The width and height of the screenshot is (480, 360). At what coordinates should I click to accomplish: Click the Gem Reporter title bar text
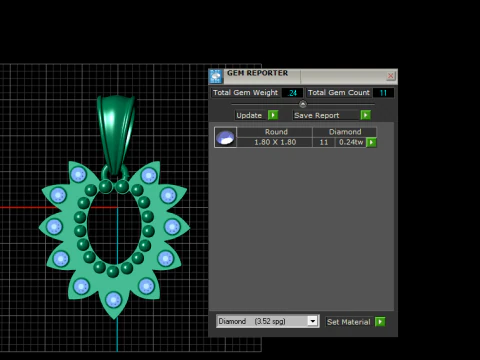coord(257,73)
